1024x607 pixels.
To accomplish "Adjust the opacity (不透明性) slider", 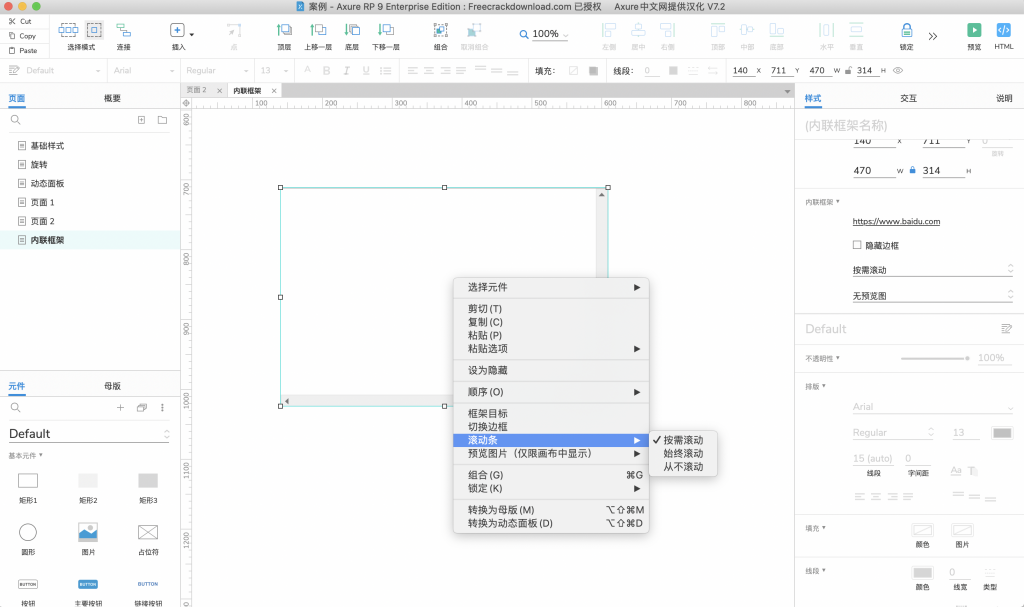I will [934, 358].
